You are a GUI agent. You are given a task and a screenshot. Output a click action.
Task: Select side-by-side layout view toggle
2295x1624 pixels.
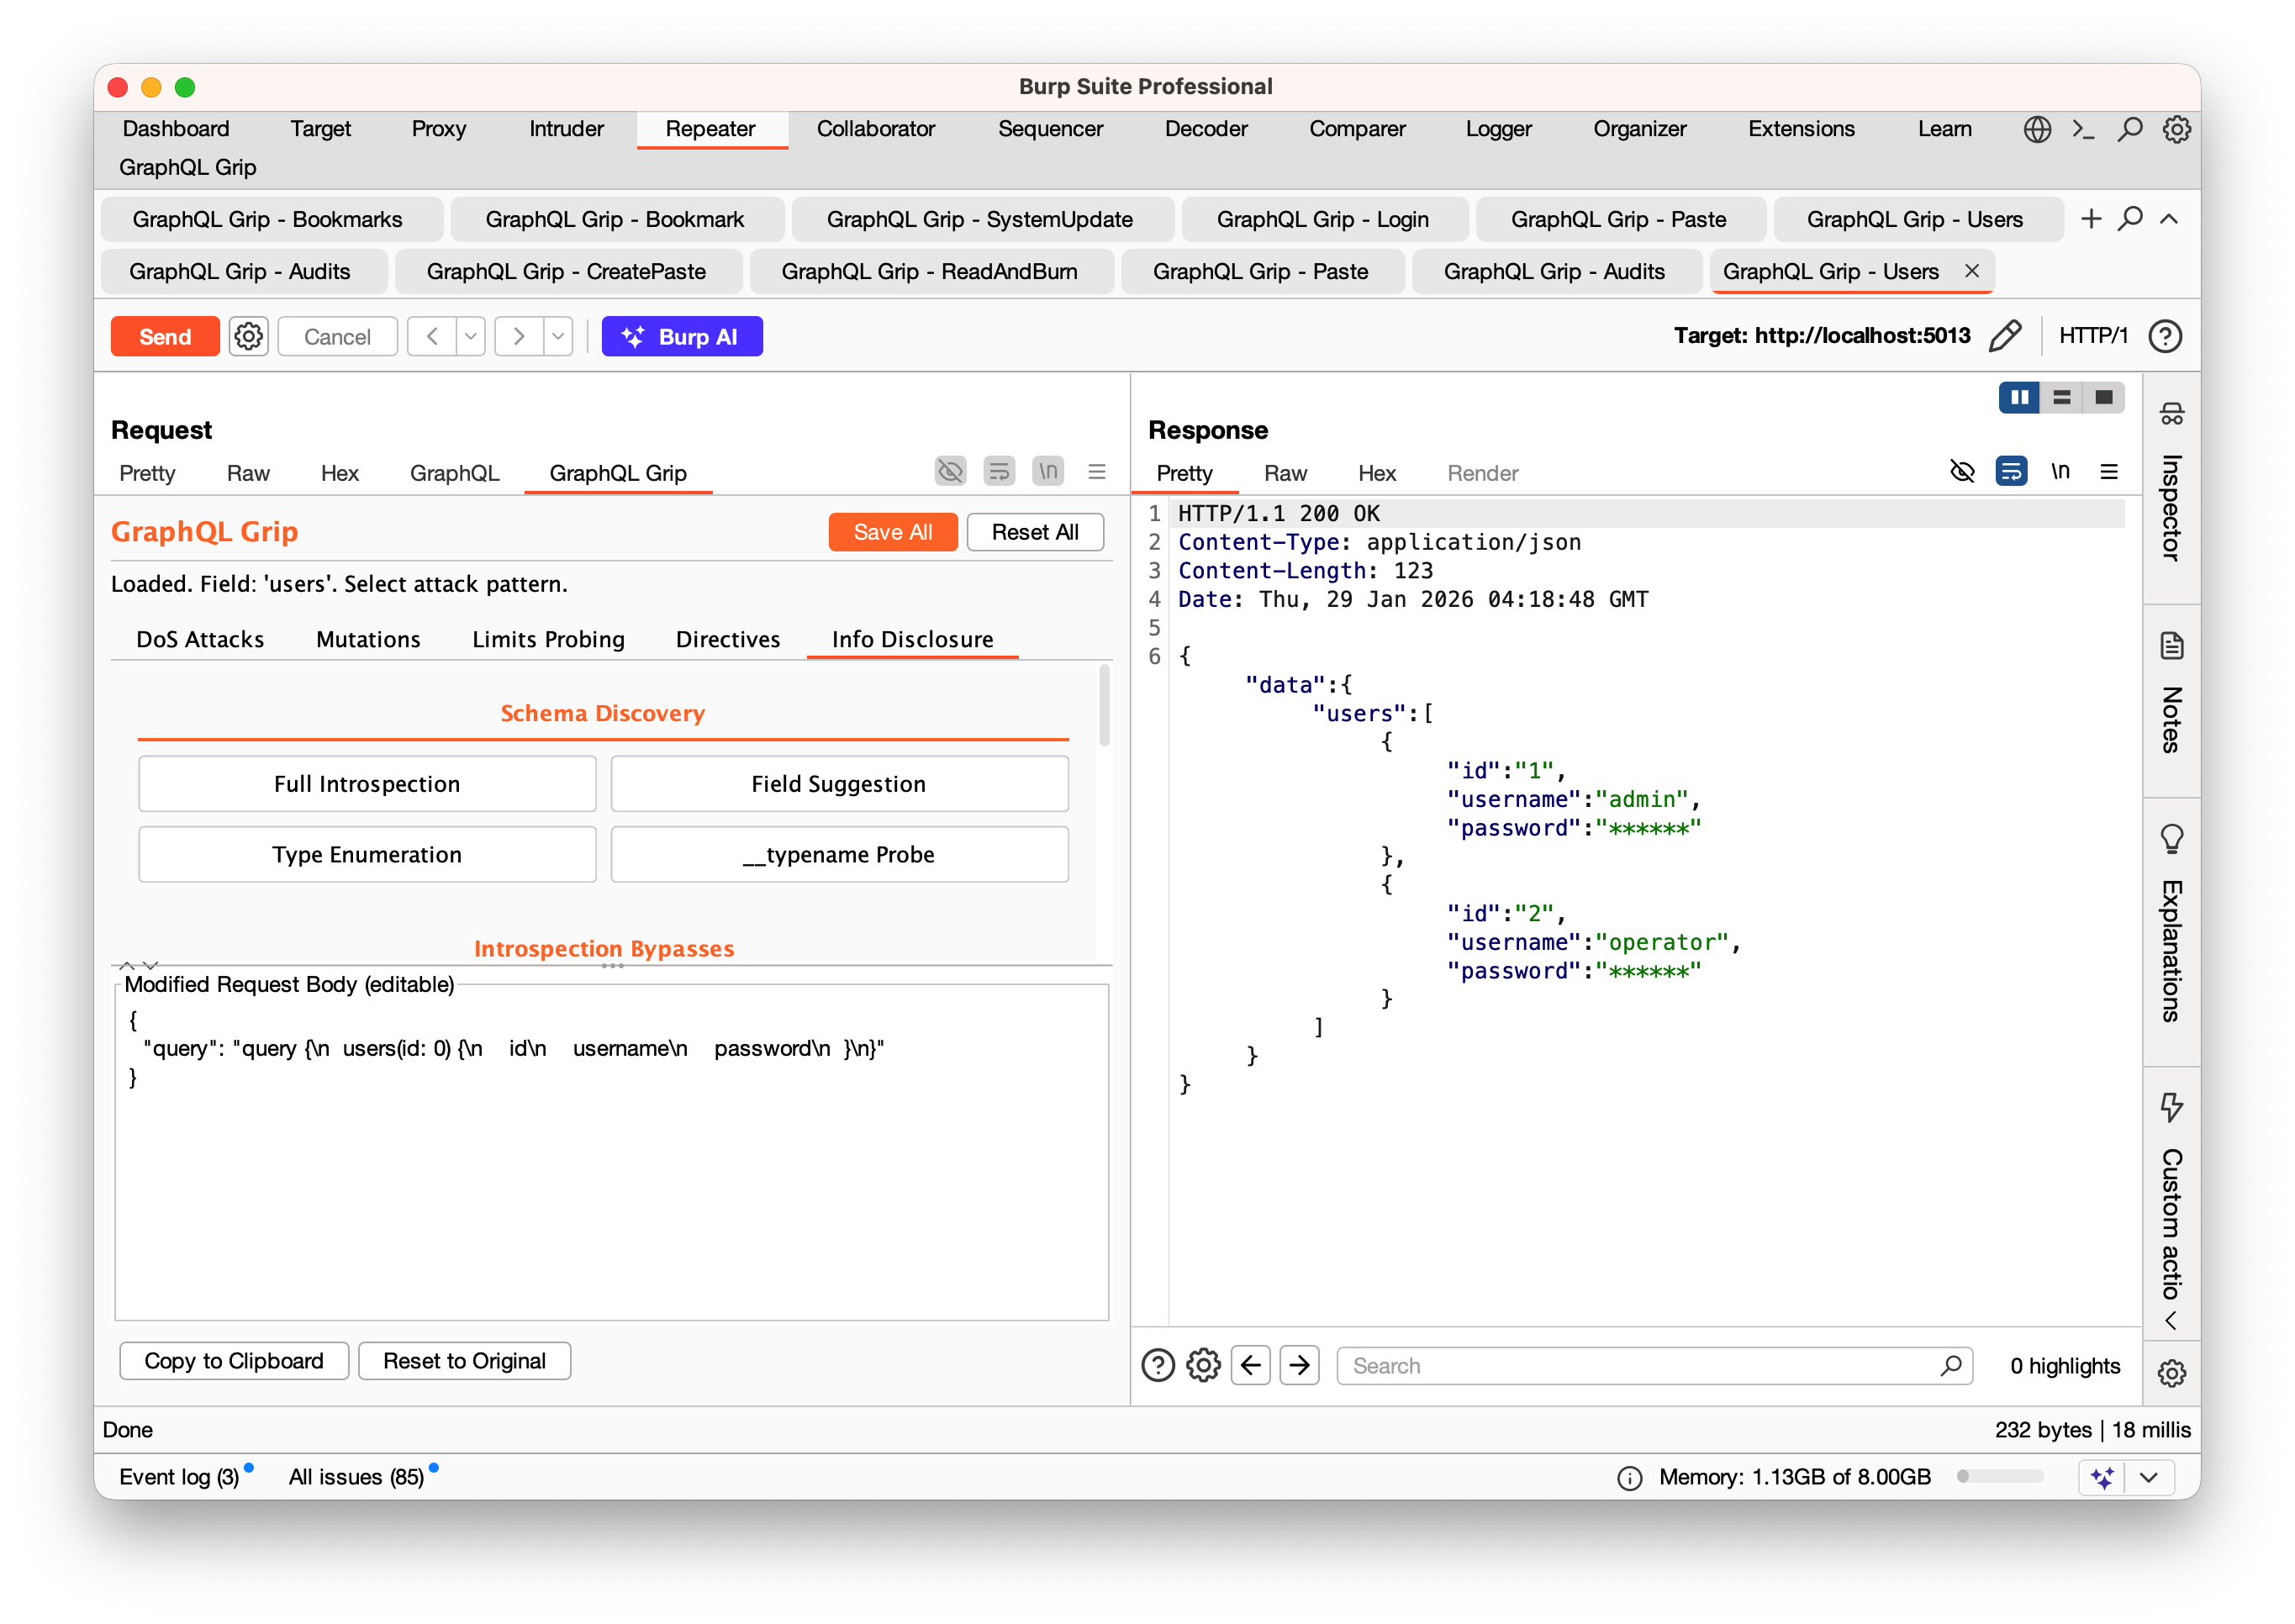coord(2019,397)
